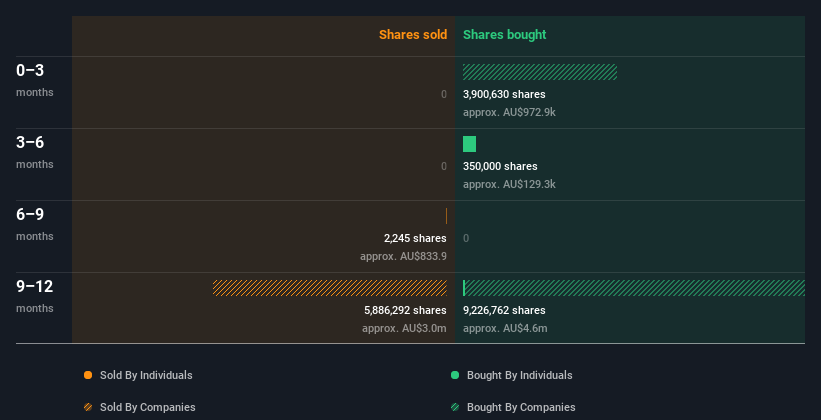
Task: Click the green Bought By Individuals legend dot
Action: click(x=455, y=375)
